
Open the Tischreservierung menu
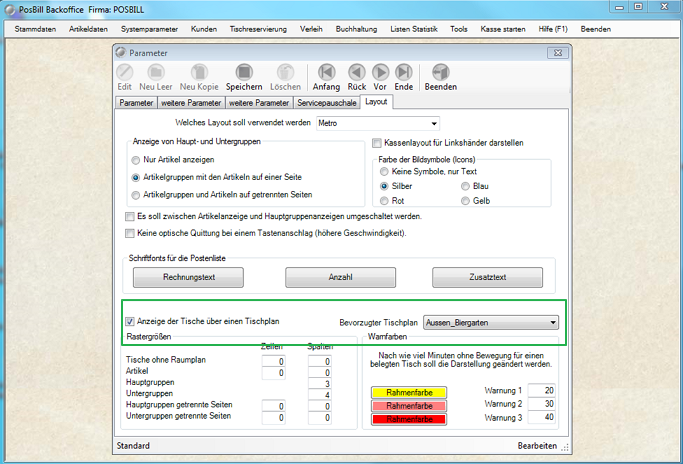pyautogui.click(x=257, y=30)
